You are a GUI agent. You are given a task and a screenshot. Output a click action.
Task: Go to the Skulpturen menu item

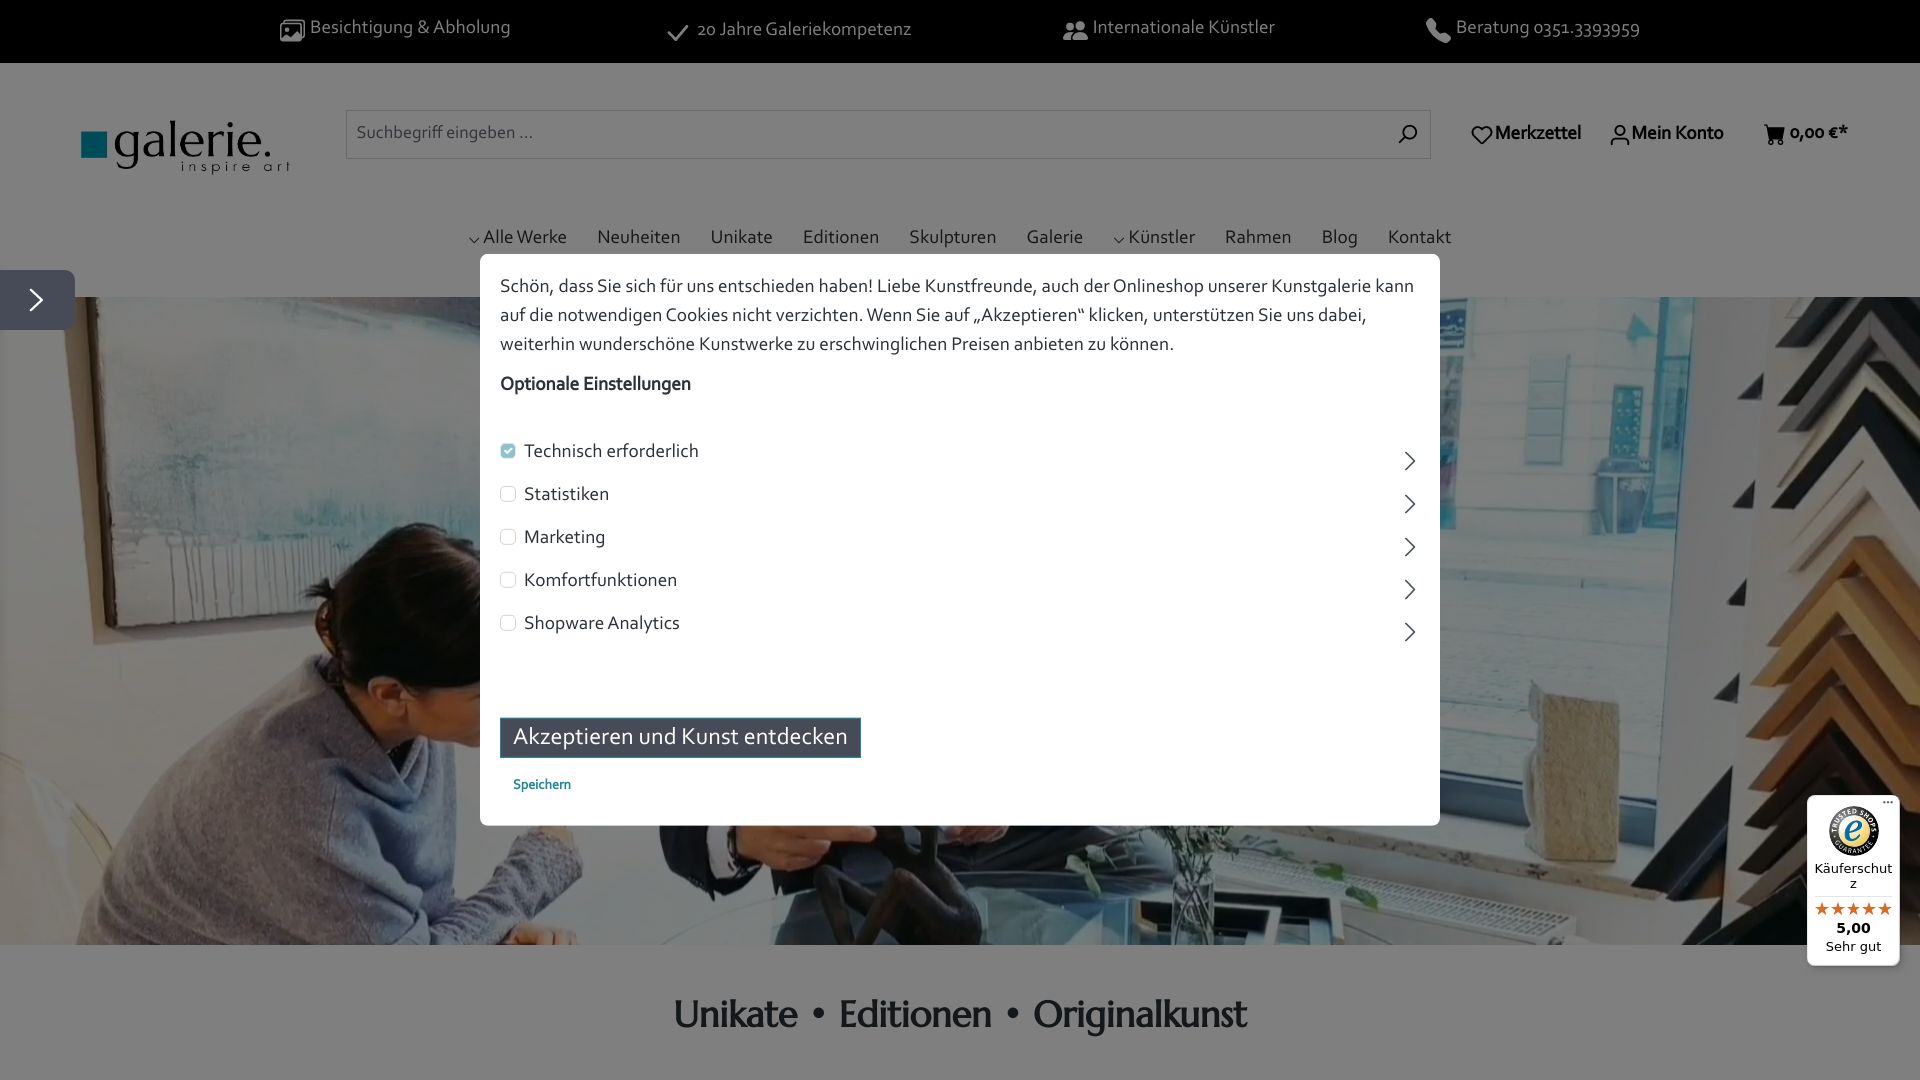coord(952,238)
